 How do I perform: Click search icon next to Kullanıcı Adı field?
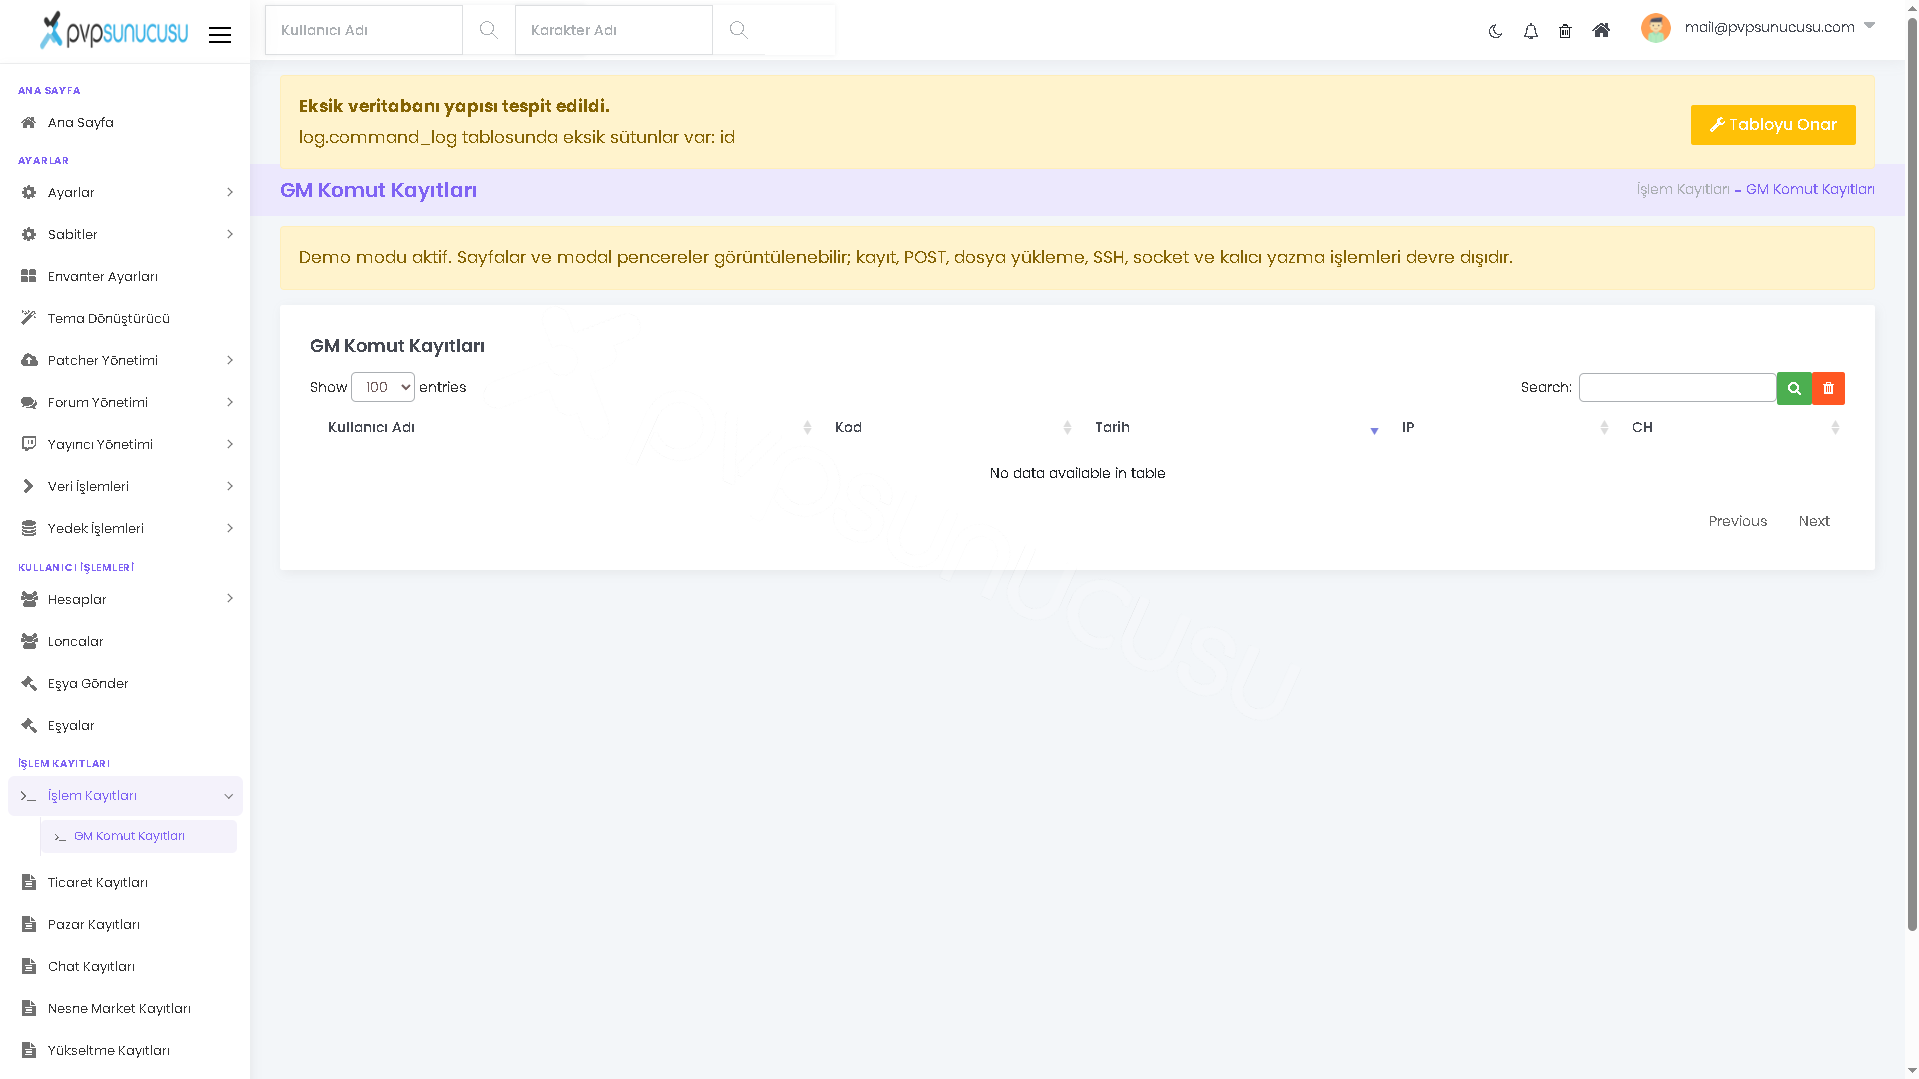[488, 30]
